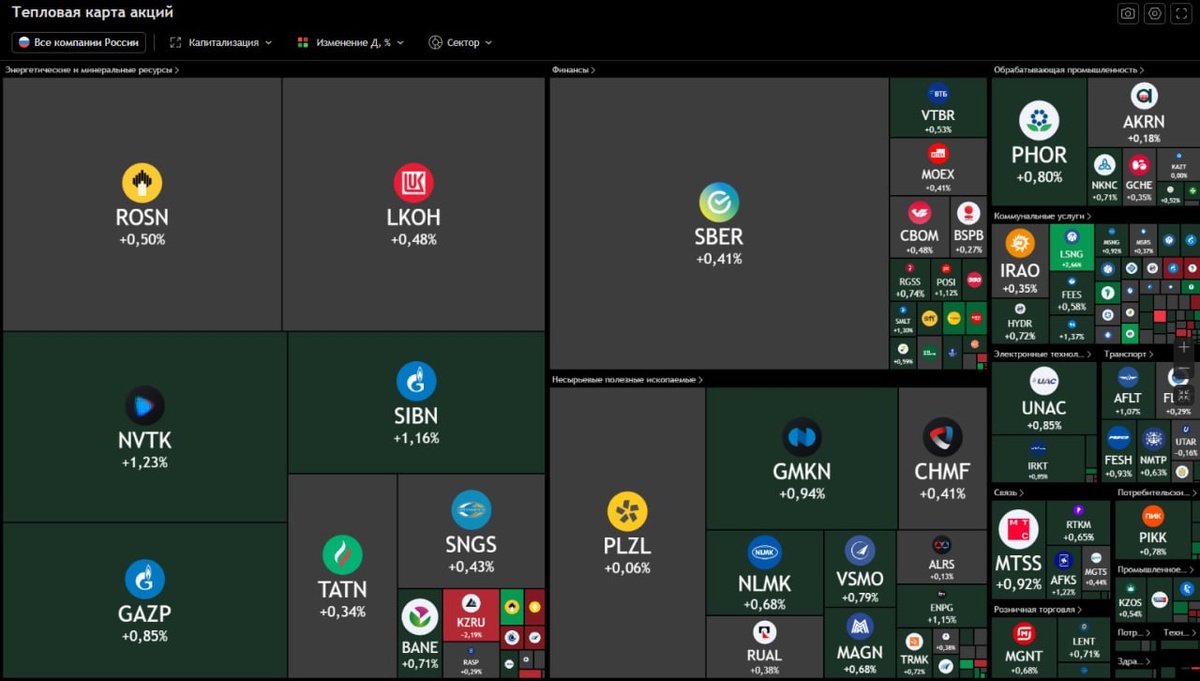Click the ROSN Rosneft logo
The width and height of the screenshot is (1200, 681).
coord(142,183)
